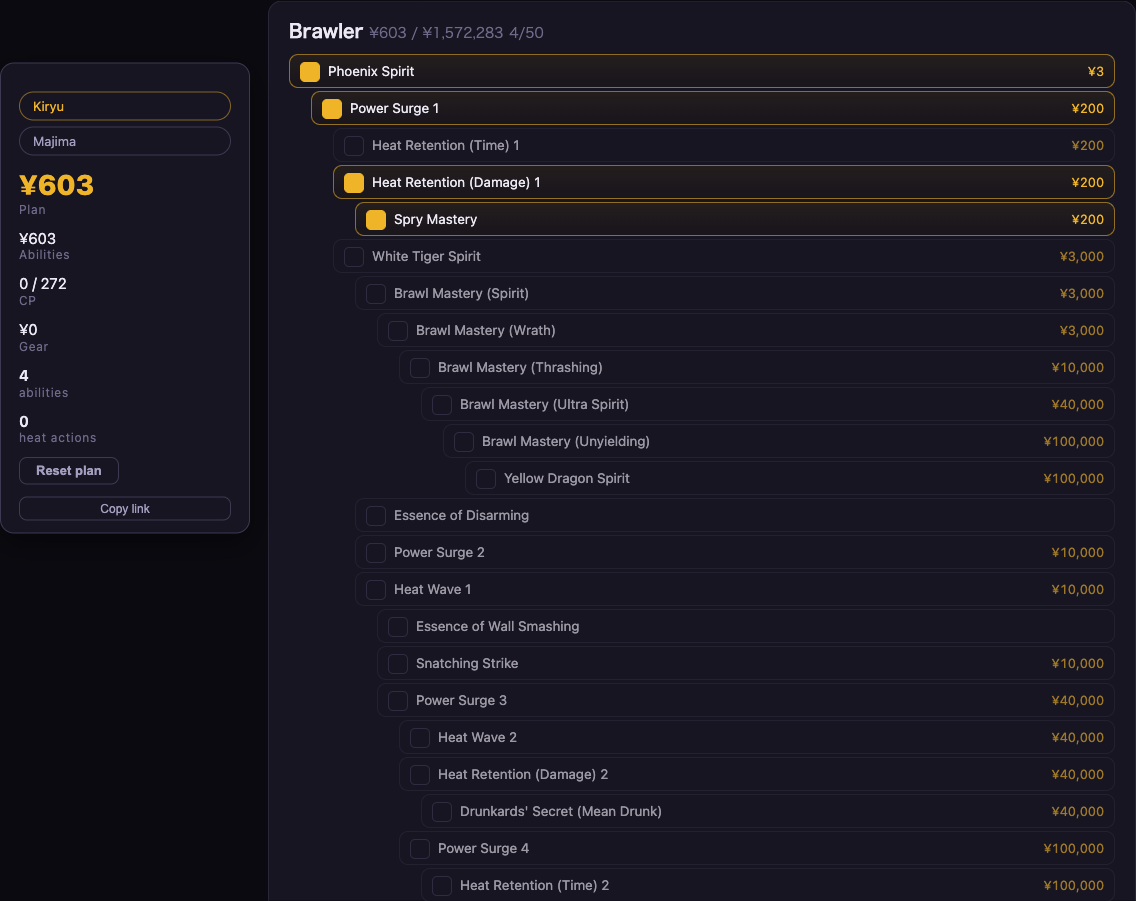This screenshot has width=1136, height=901.
Task: Select the Kiryu character tab
Action: pyautogui.click(x=125, y=106)
